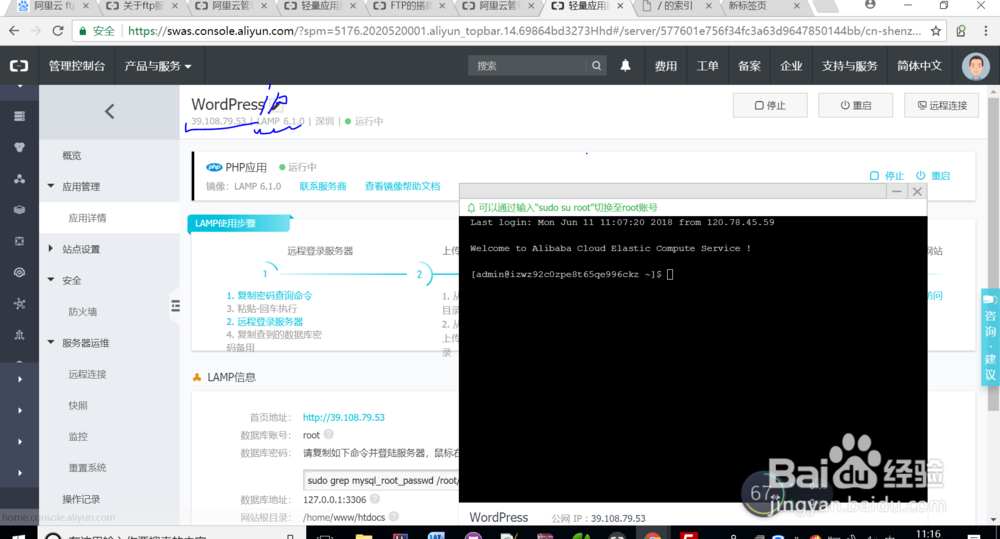Collapse the sidebar with the handle icon
Viewport: 1000px width, 539px height.
point(175,306)
